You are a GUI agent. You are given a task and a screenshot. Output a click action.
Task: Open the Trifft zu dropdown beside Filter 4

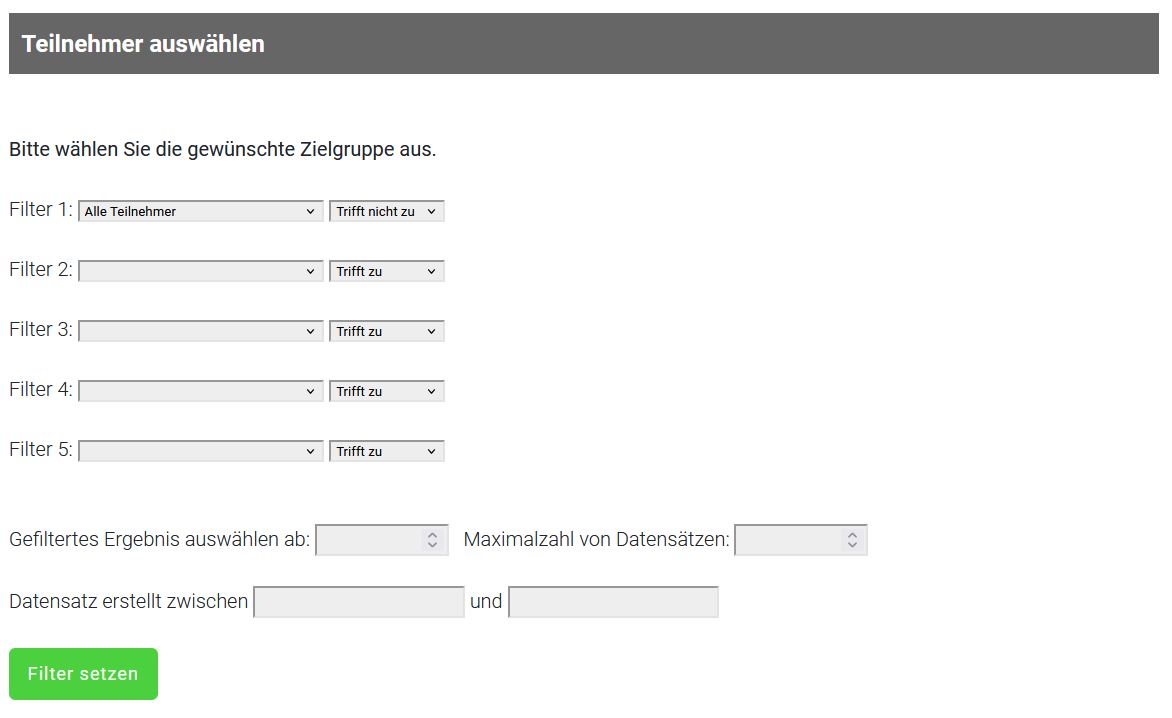[x=386, y=390]
